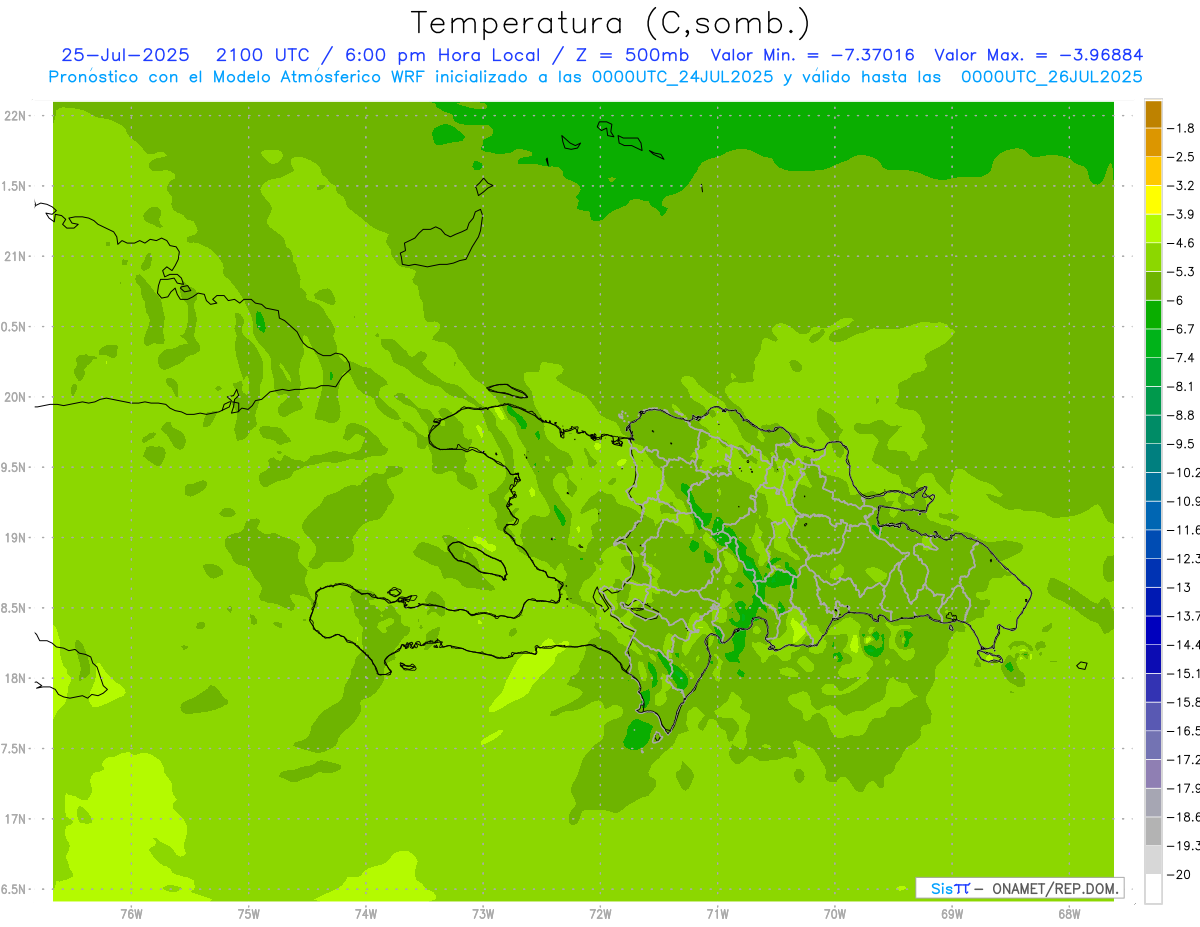This screenshot has height=927, width=1200.
Task: Select the 'Z = 500mb' level text
Action: pos(628,55)
